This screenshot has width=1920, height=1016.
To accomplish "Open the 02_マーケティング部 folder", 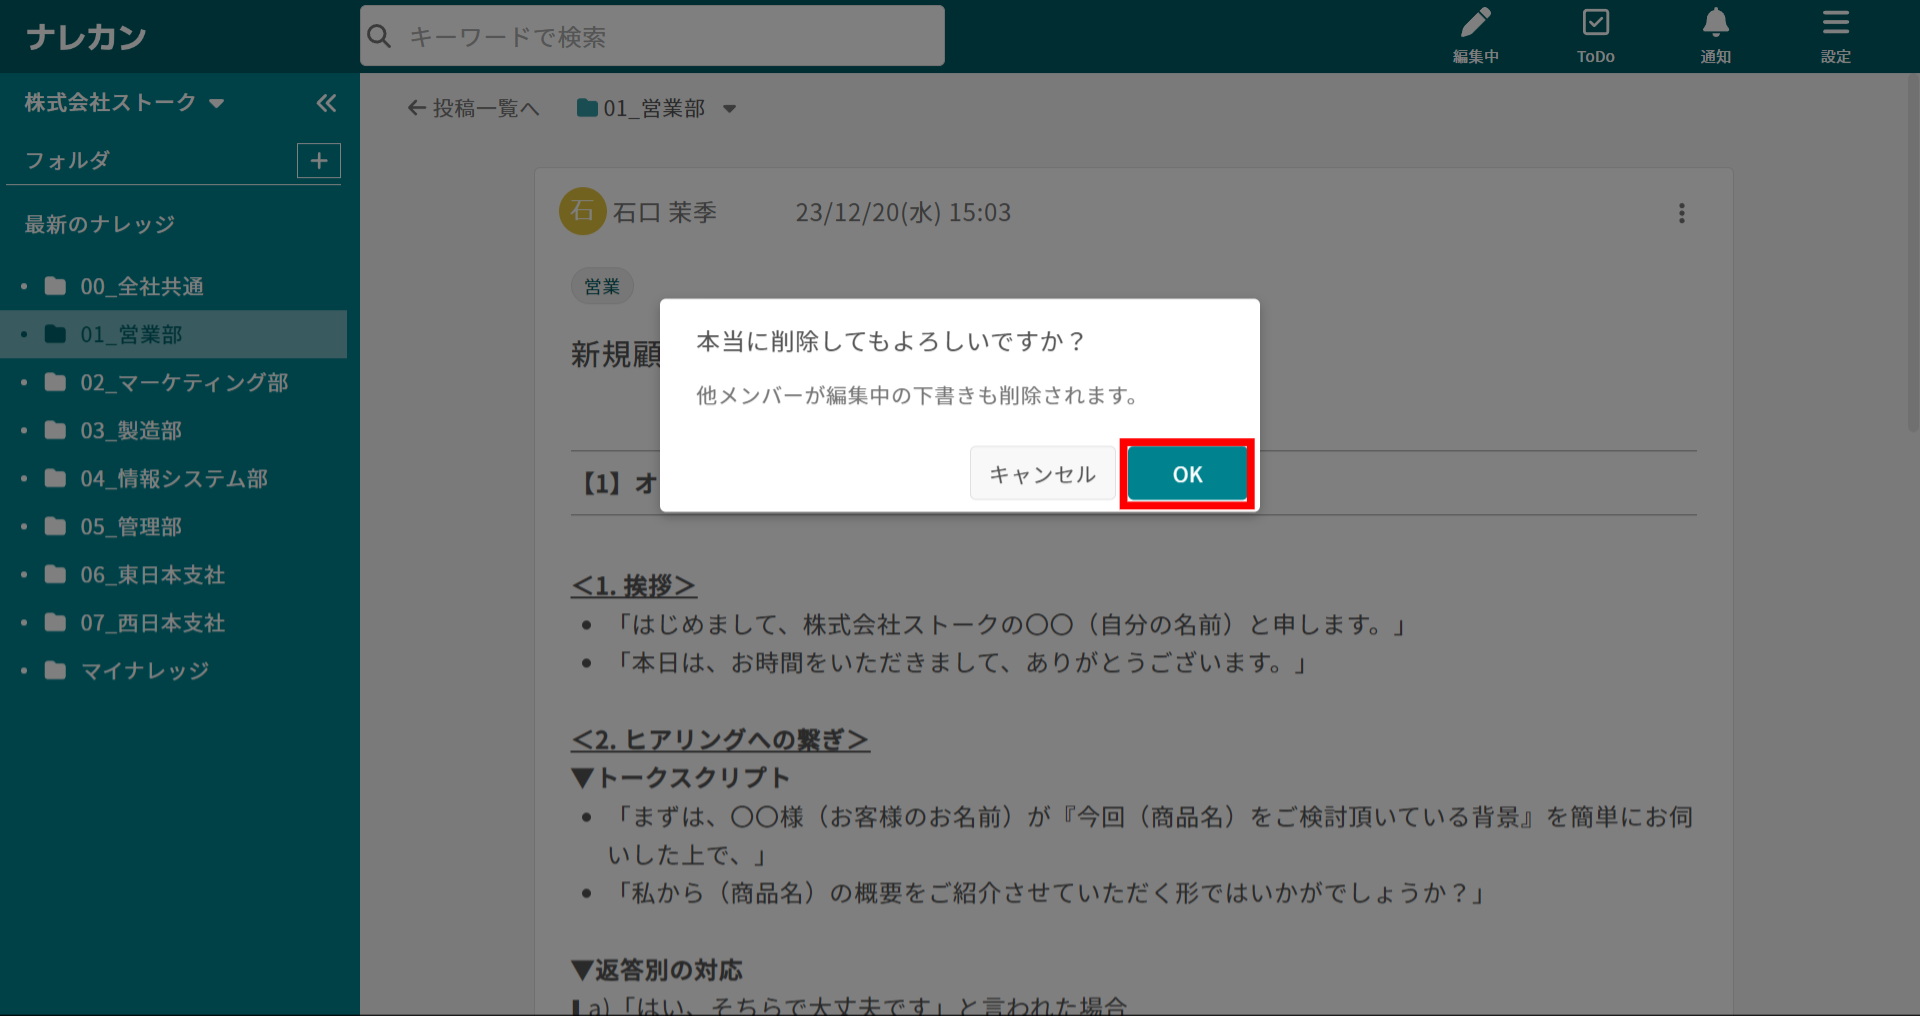I will pyautogui.click(x=184, y=383).
